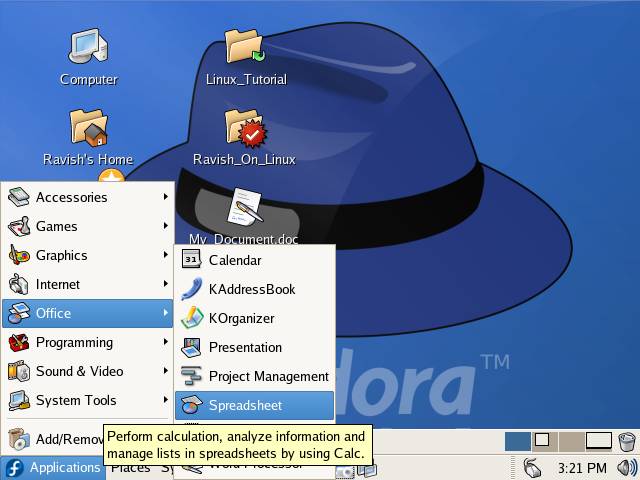The width and height of the screenshot is (640, 480).
Task: Expand the Accessories submenu
Action: pos(71,197)
